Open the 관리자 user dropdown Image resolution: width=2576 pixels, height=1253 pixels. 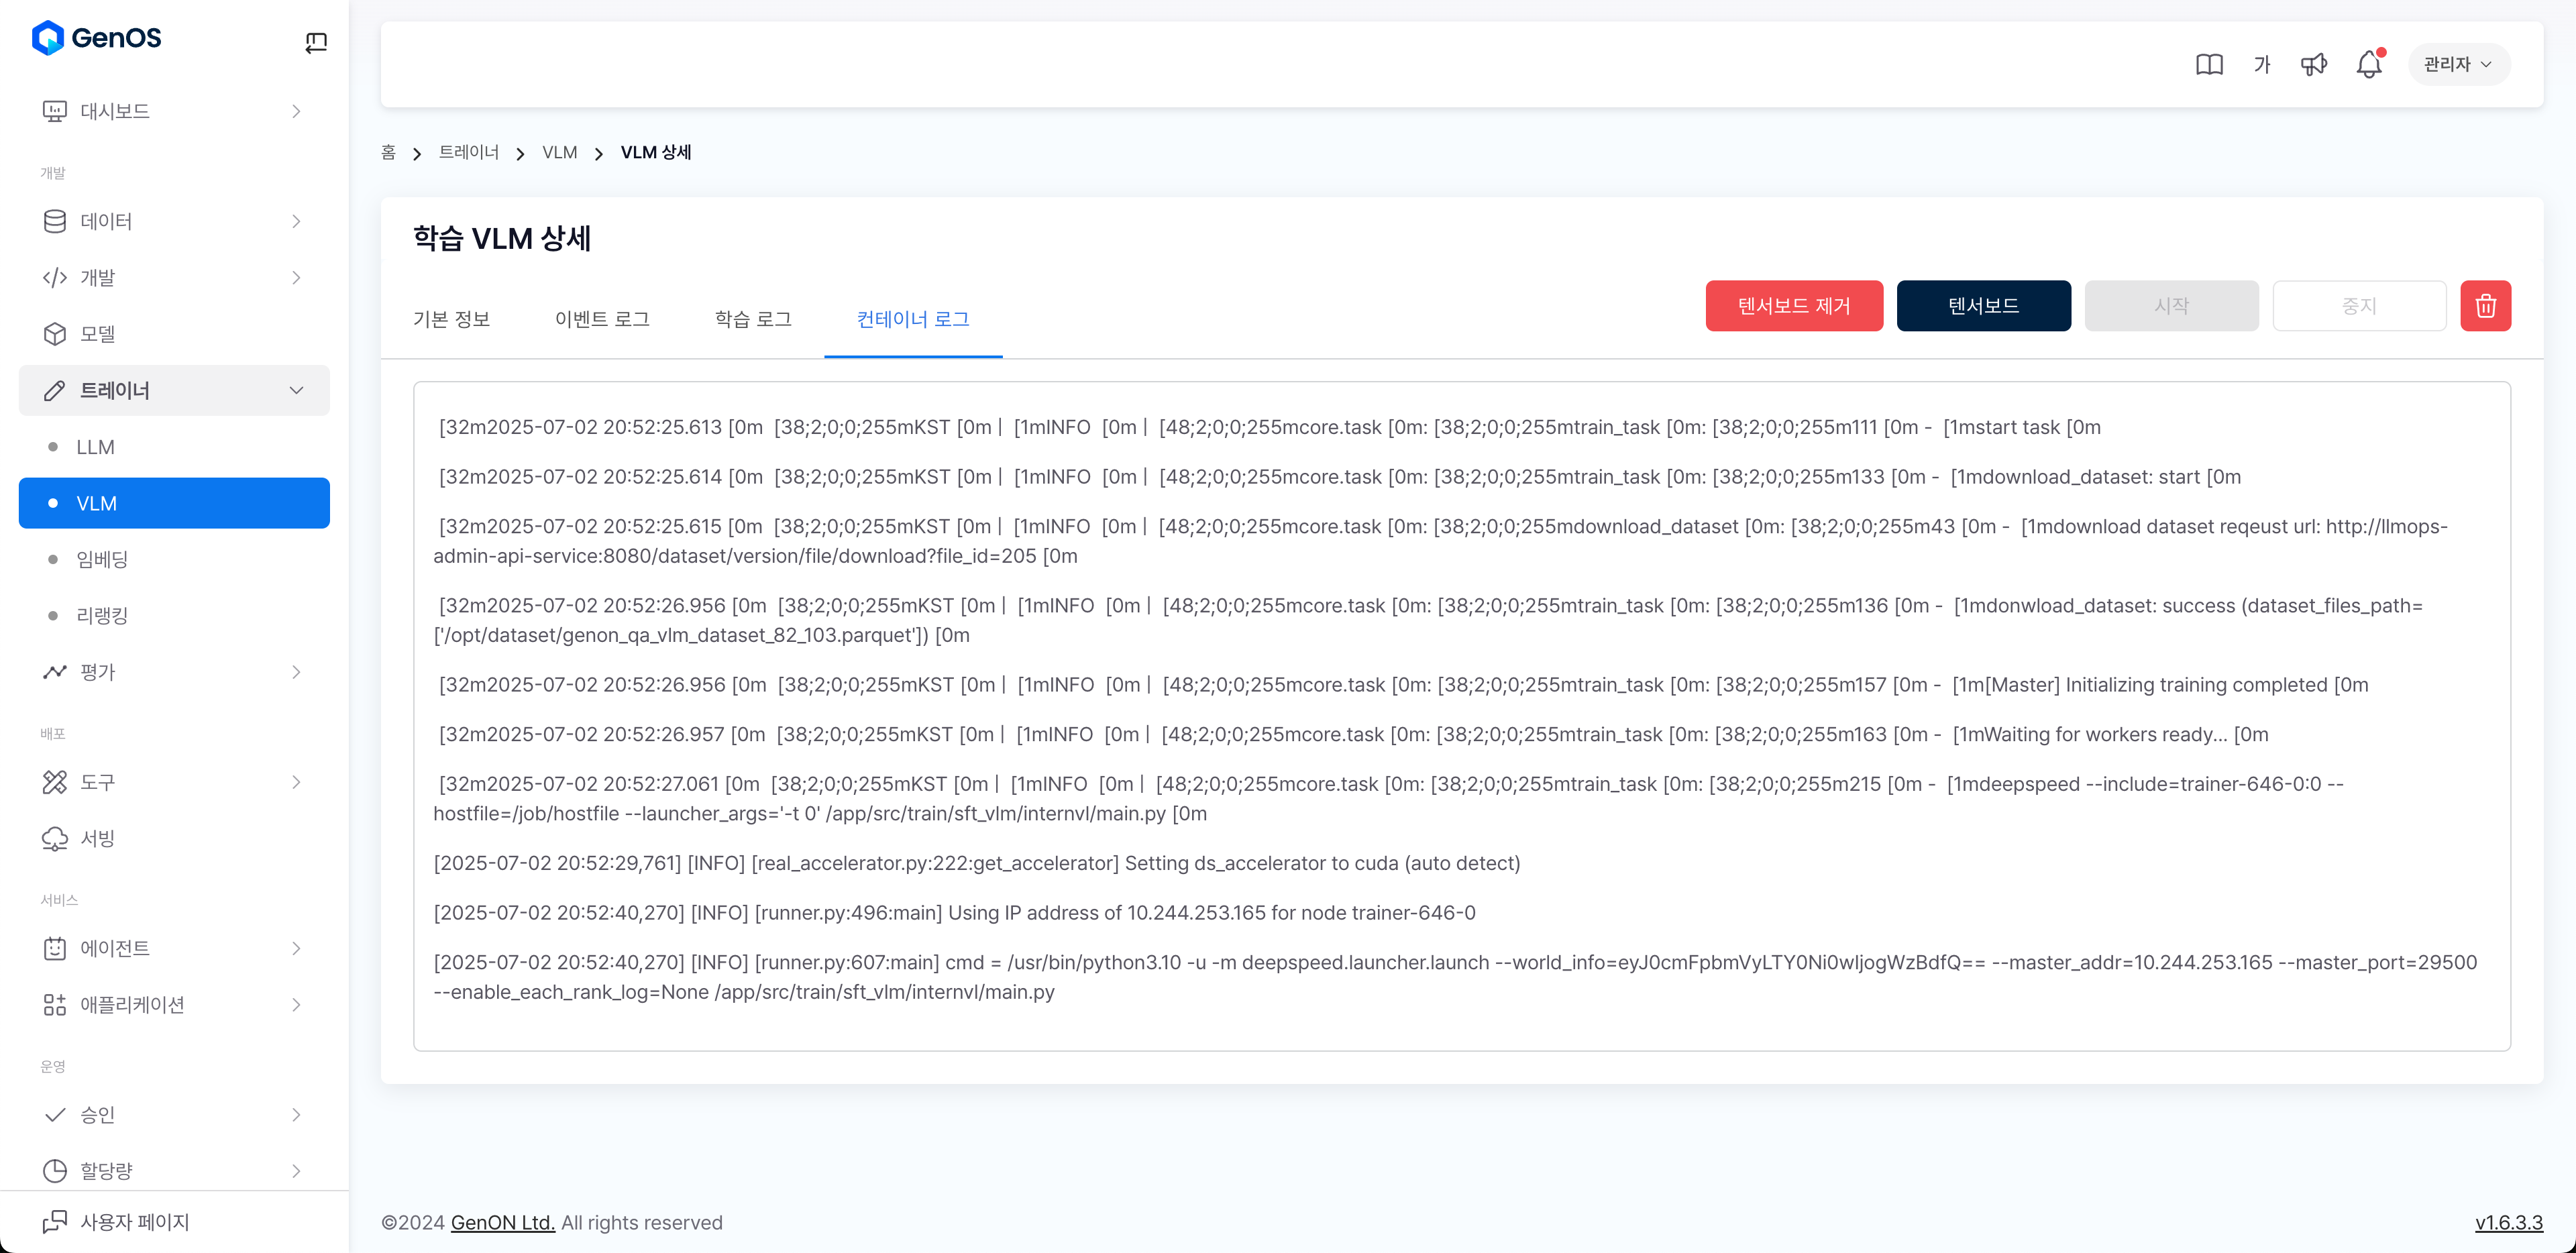tap(2457, 65)
